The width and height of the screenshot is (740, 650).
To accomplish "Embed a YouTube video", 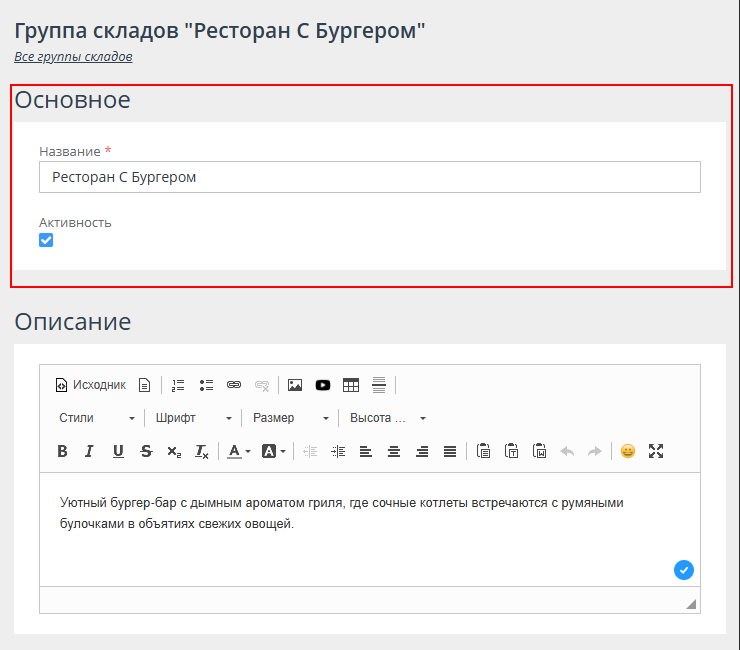I will (323, 385).
